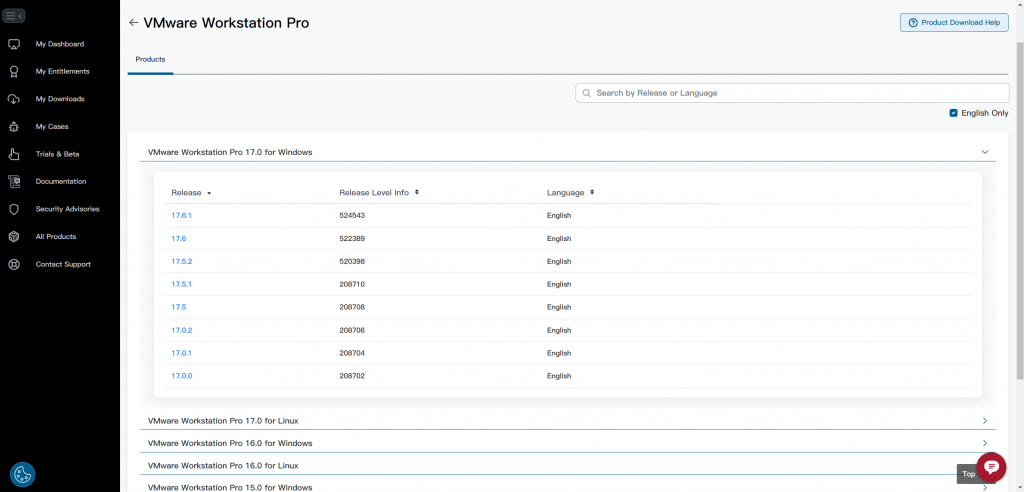Click the Trials & Beta hand icon
Viewport: 1024px width, 492px height.
click(14, 154)
